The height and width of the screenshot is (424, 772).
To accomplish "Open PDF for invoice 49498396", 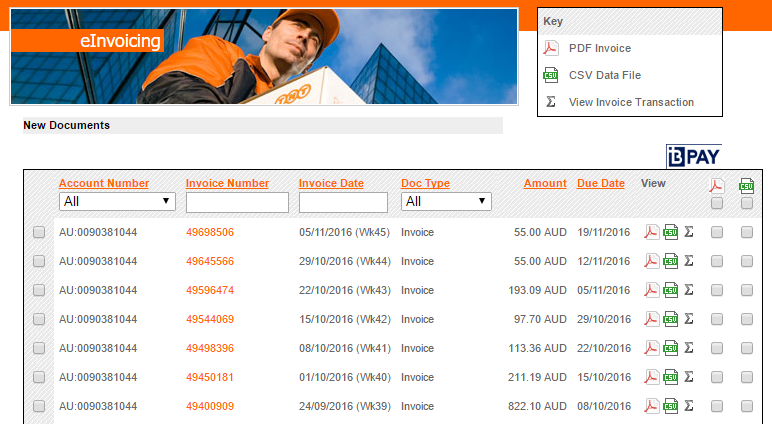I will 651,348.
